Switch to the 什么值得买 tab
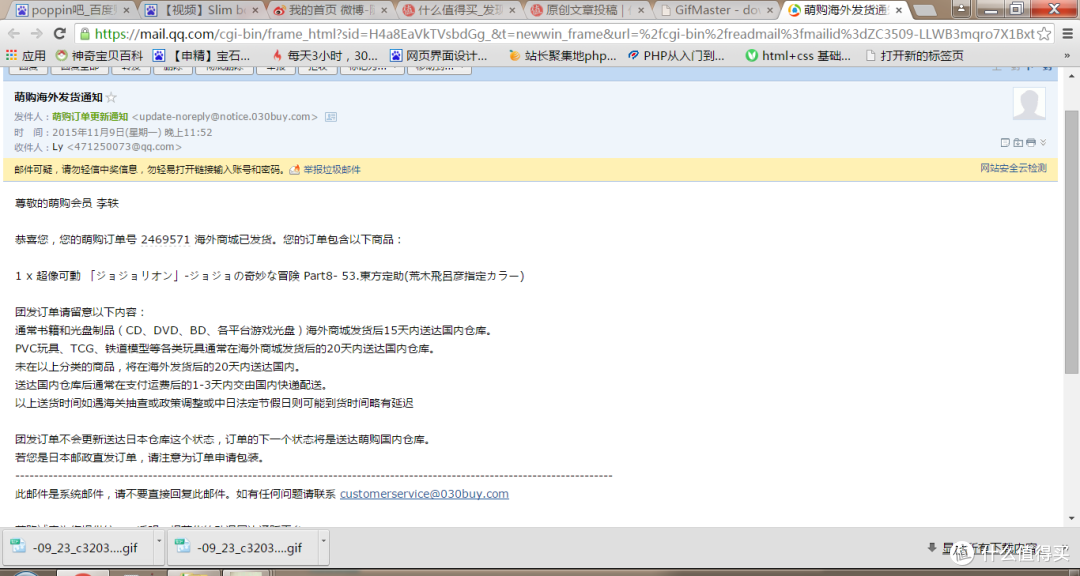The height and width of the screenshot is (576, 1080). click(x=461, y=10)
